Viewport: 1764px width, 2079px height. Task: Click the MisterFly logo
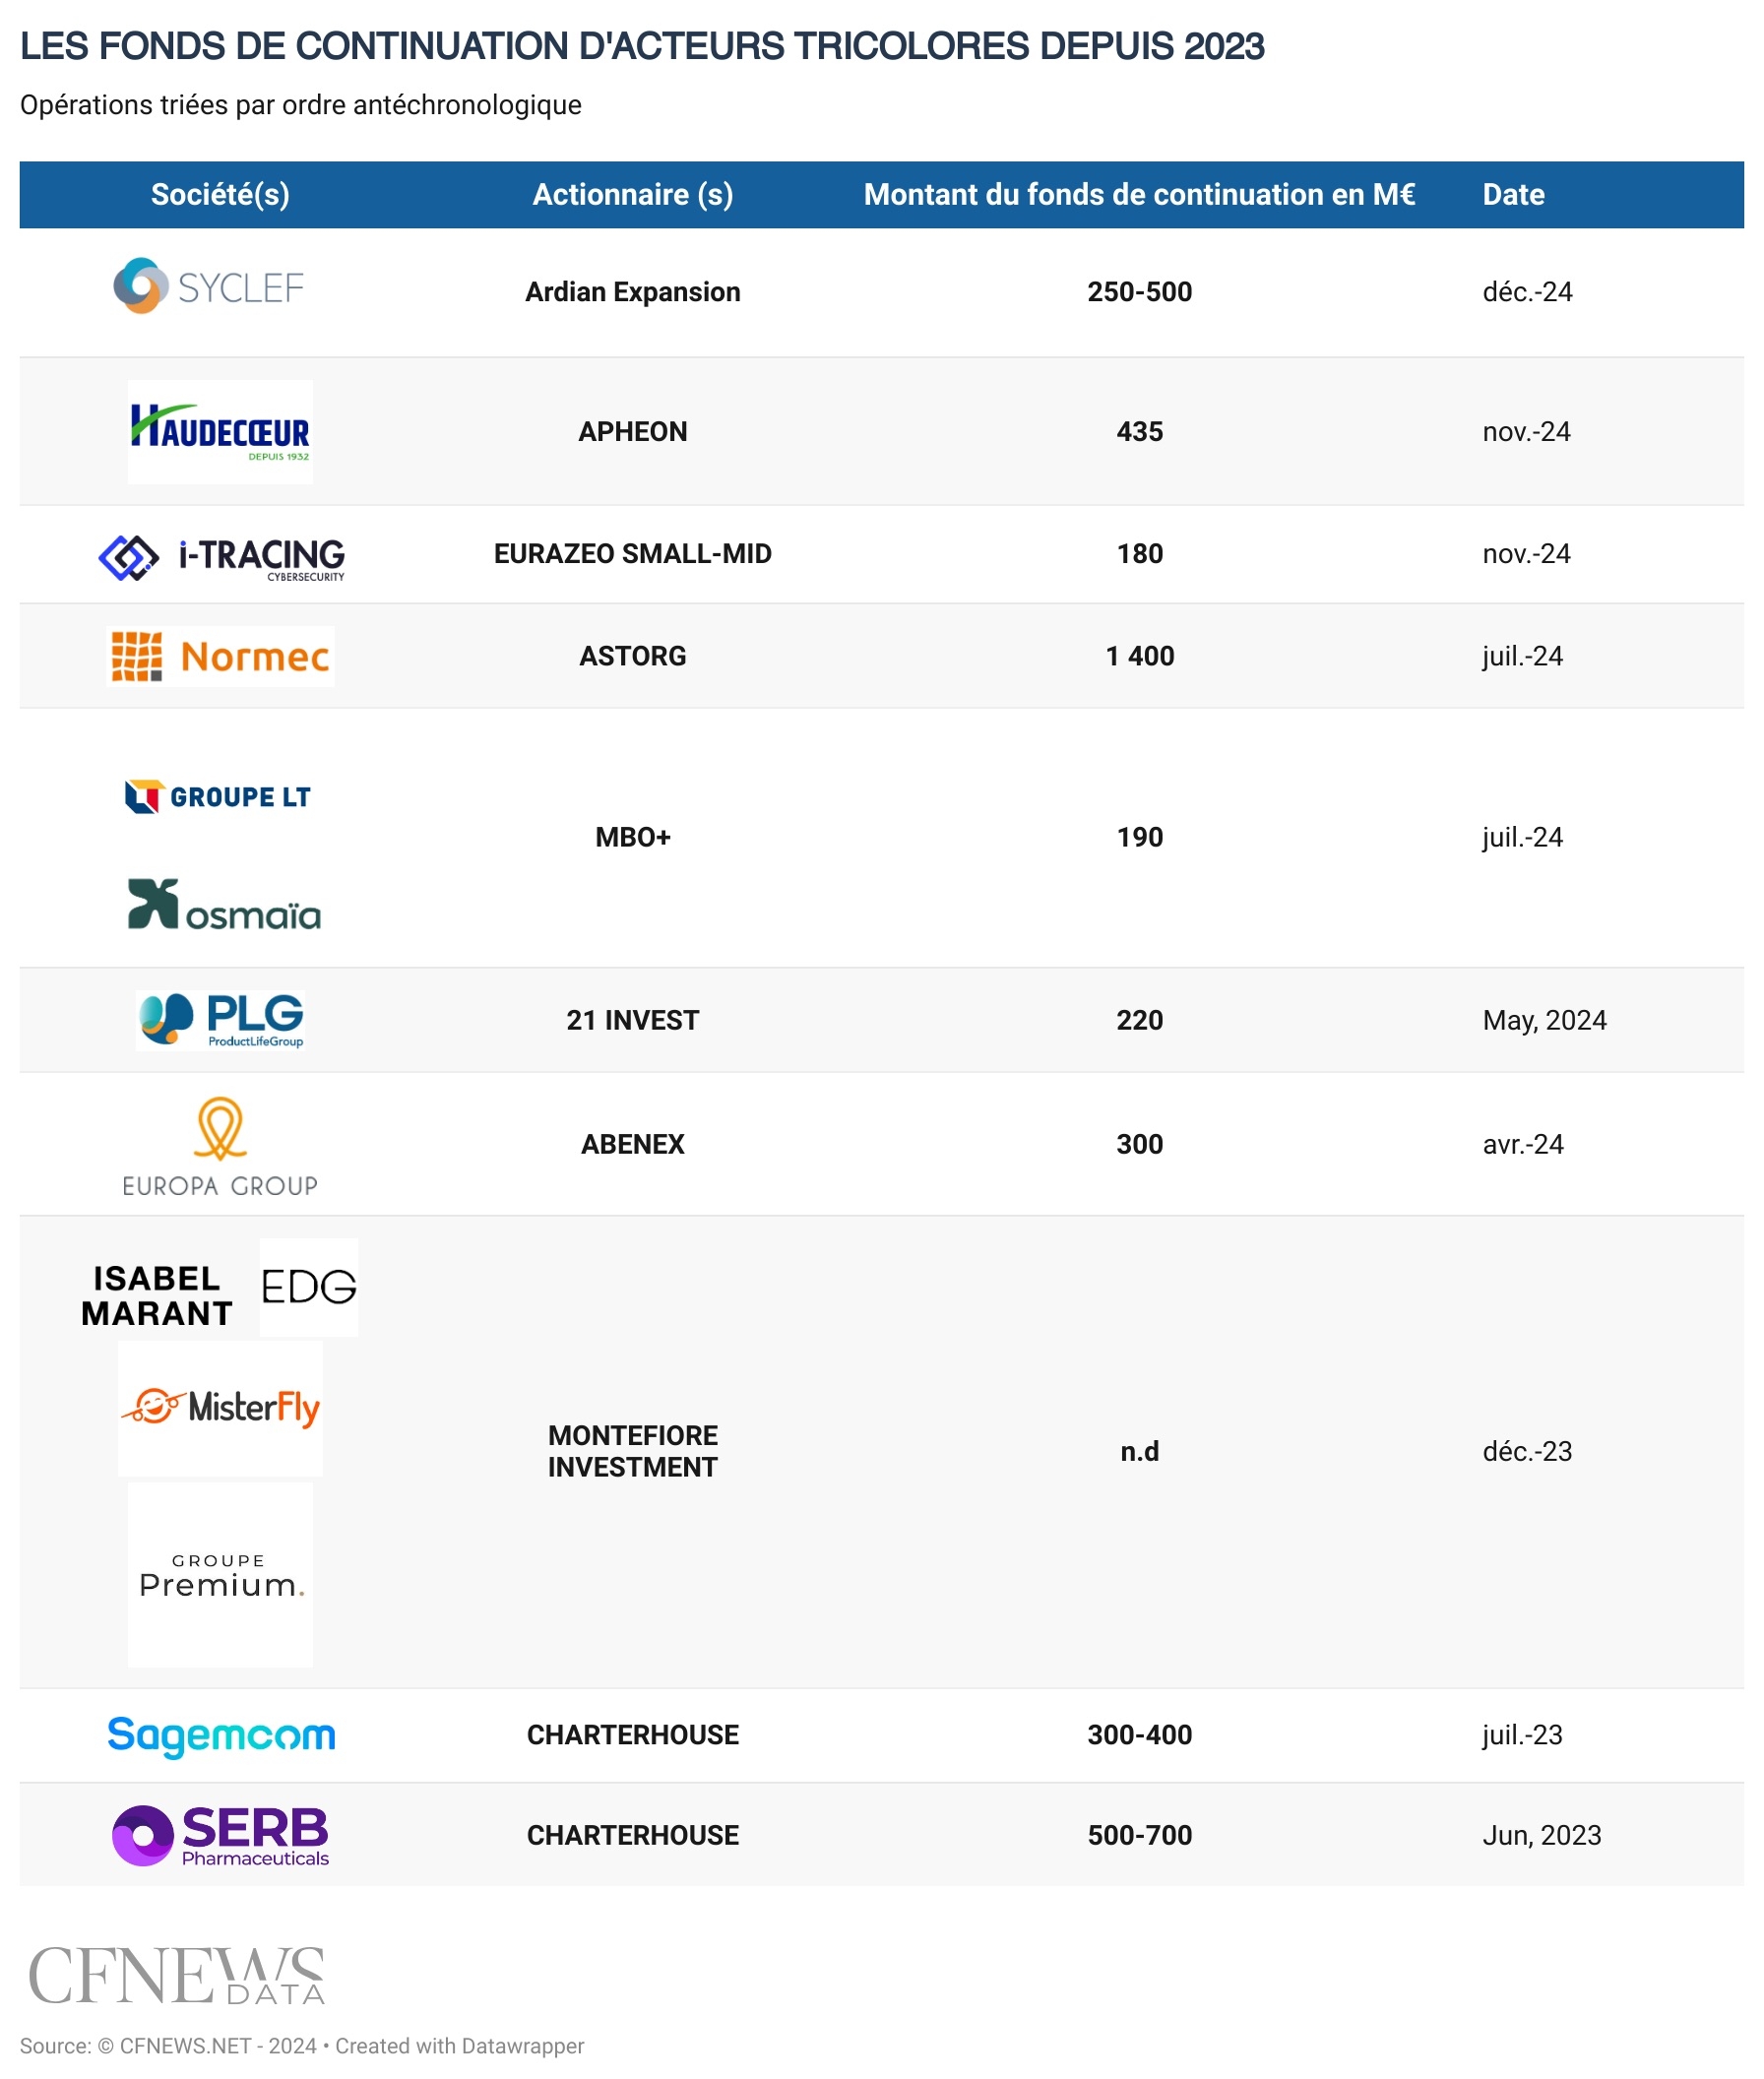pos(220,1408)
